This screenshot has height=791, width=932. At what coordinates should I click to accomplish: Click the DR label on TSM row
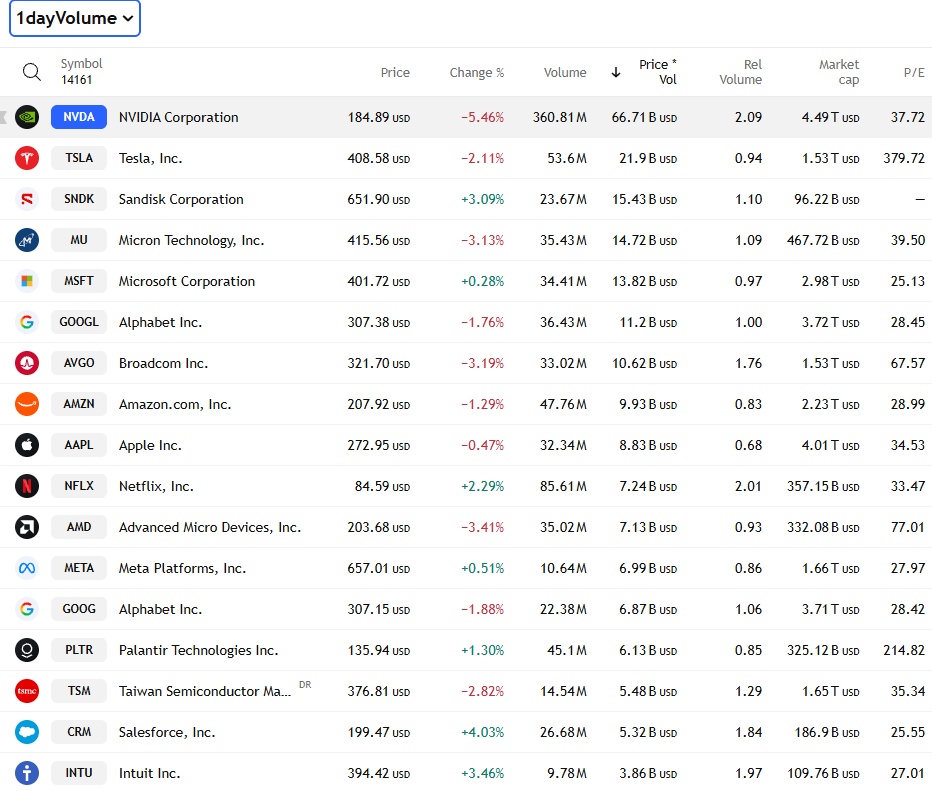(305, 685)
